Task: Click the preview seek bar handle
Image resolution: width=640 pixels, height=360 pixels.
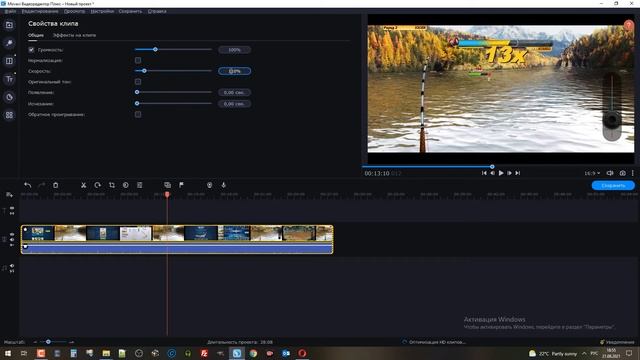Action: click(x=492, y=167)
